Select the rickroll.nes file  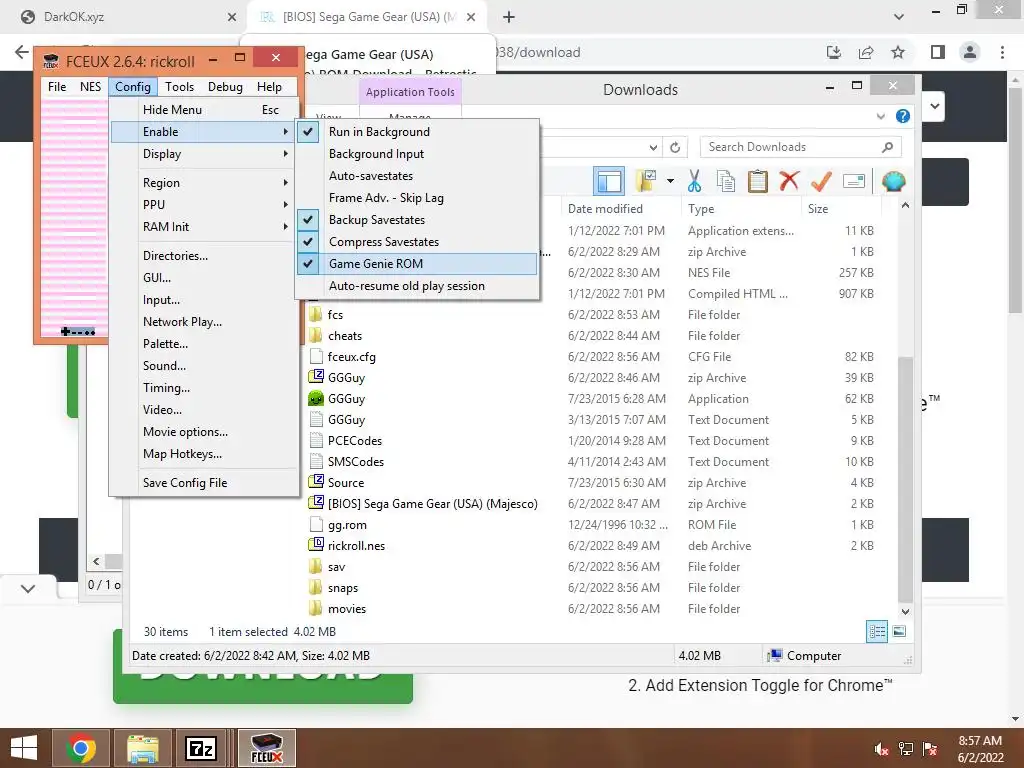point(356,545)
